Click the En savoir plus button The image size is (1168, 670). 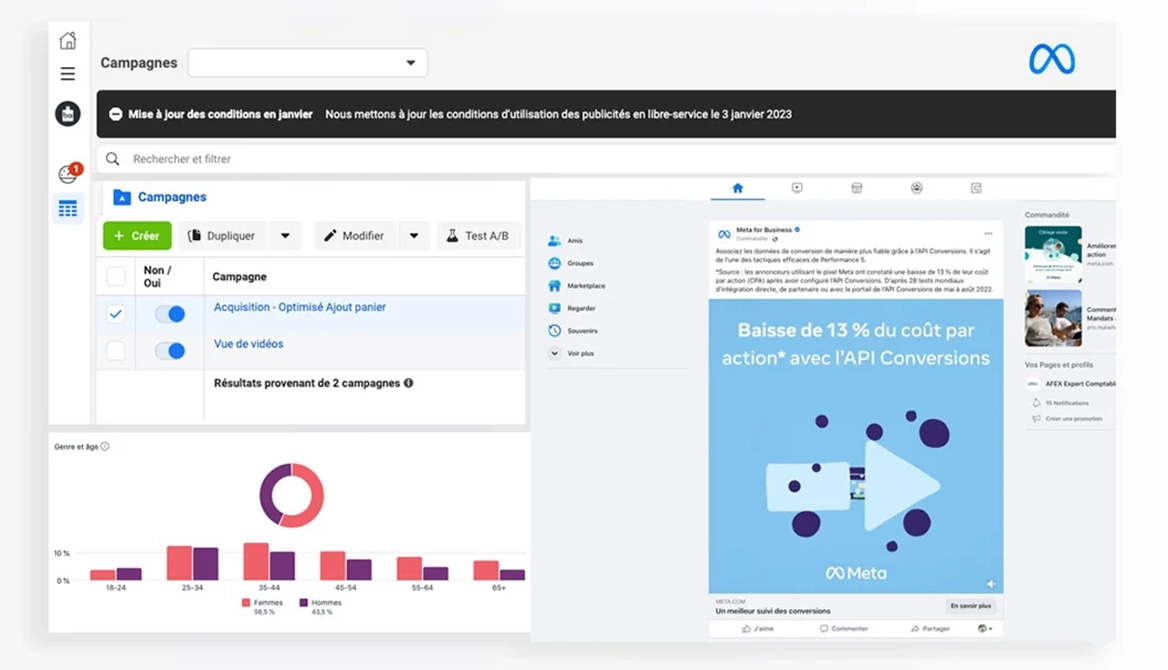[971, 606]
